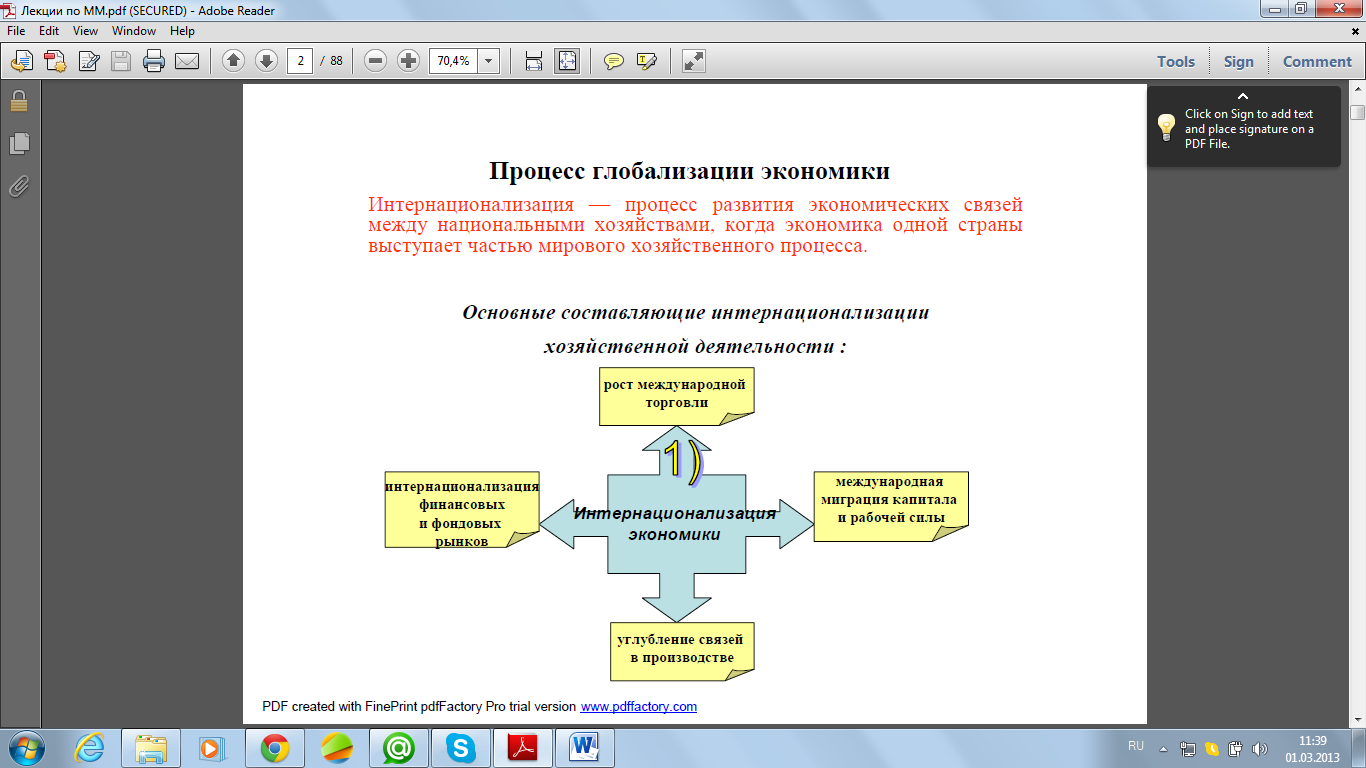Screen dimensions: 1366x768
Task: Click the volume speaker tray icon
Action: pos(1260,748)
